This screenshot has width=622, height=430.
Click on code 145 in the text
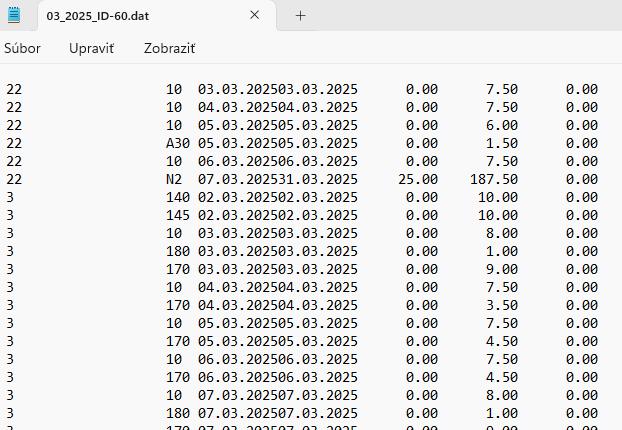coord(178,215)
